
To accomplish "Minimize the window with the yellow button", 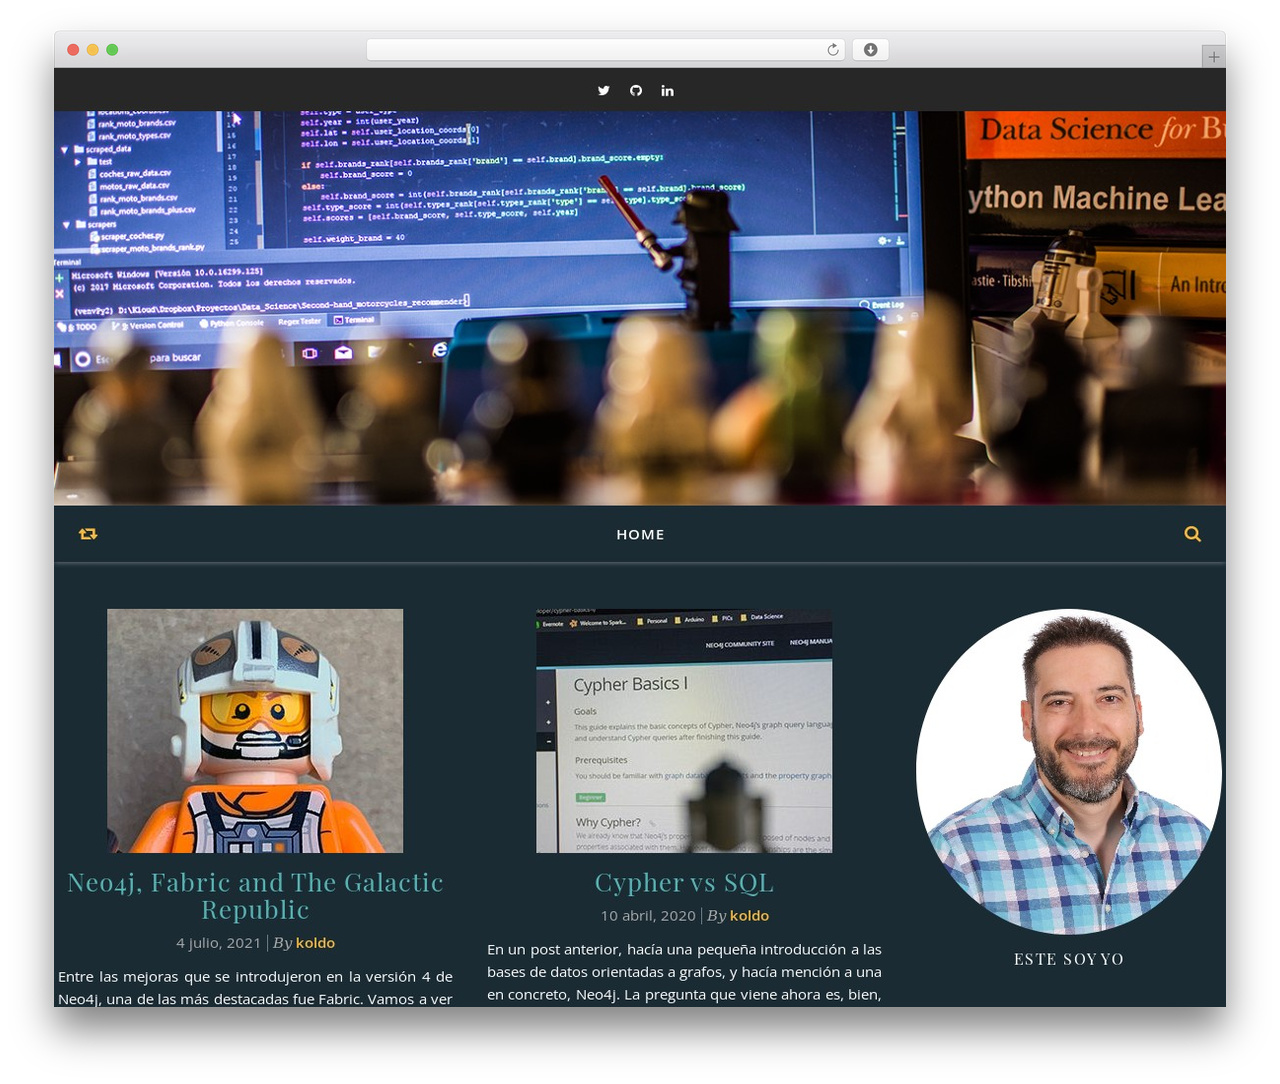I will tap(92, 50).
